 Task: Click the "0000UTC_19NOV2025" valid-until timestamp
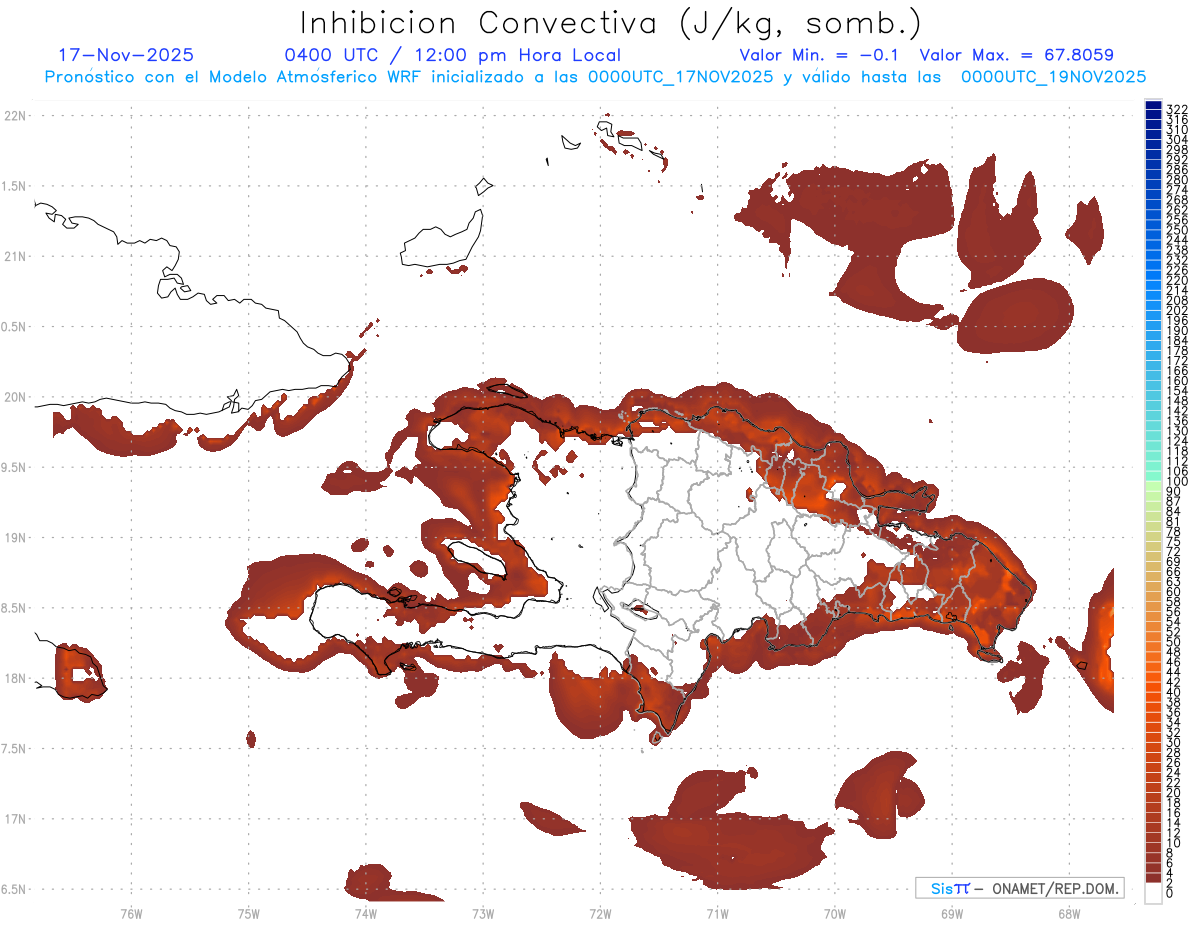click(x=1053, y=77)
